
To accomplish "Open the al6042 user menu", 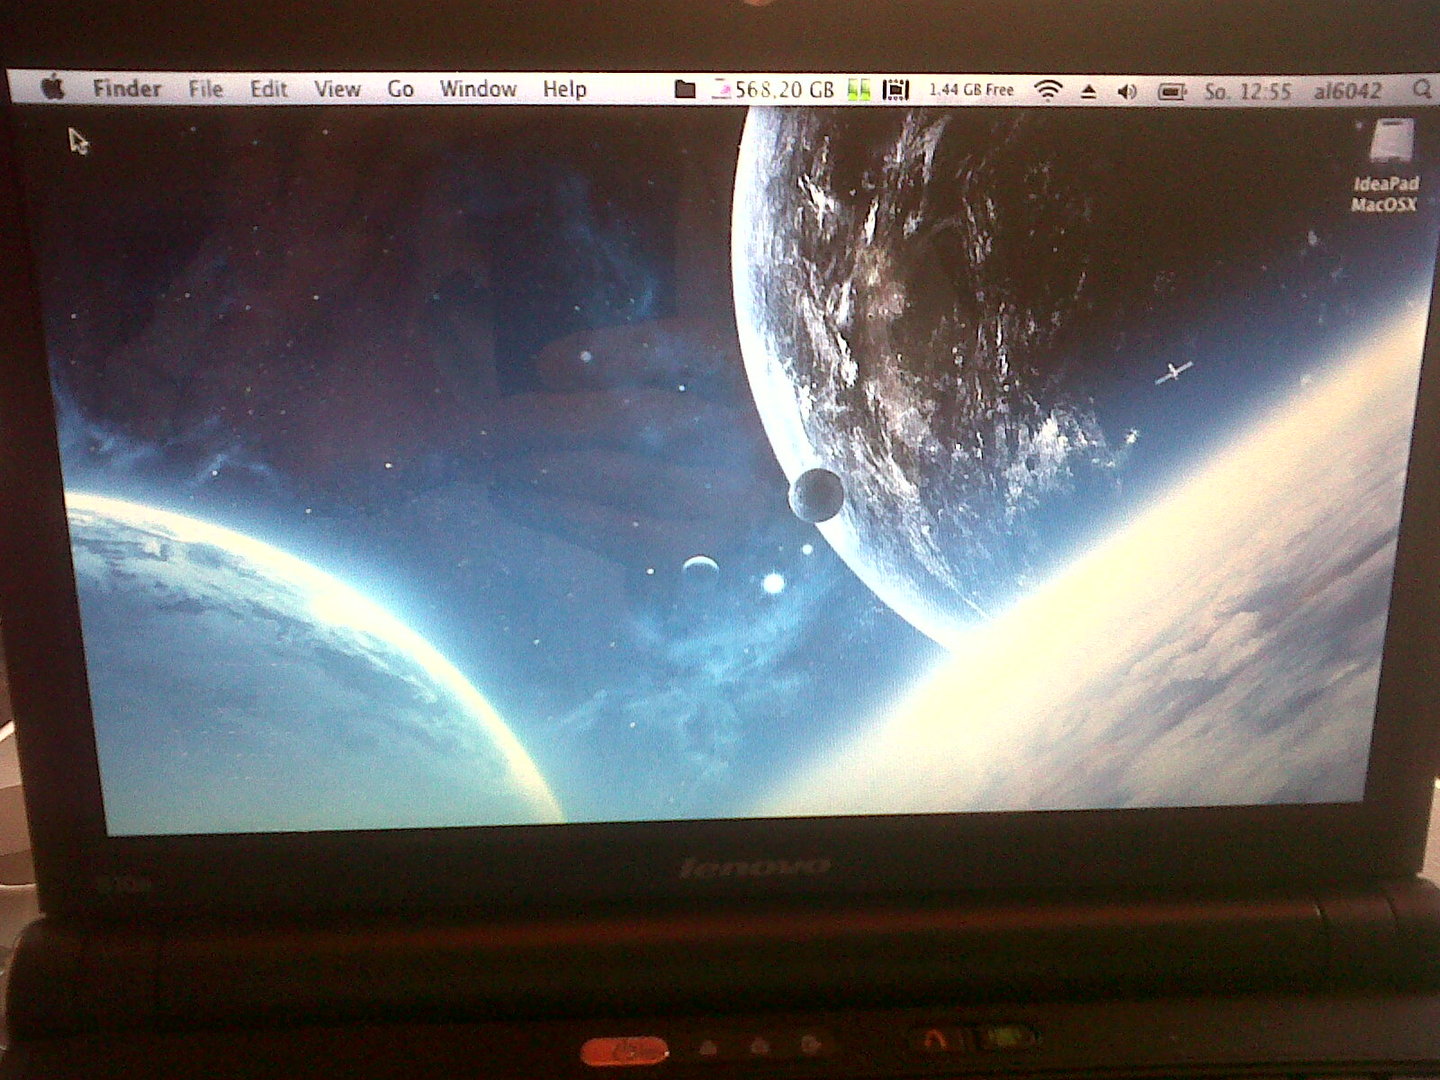I will (x=1347, y=92).
